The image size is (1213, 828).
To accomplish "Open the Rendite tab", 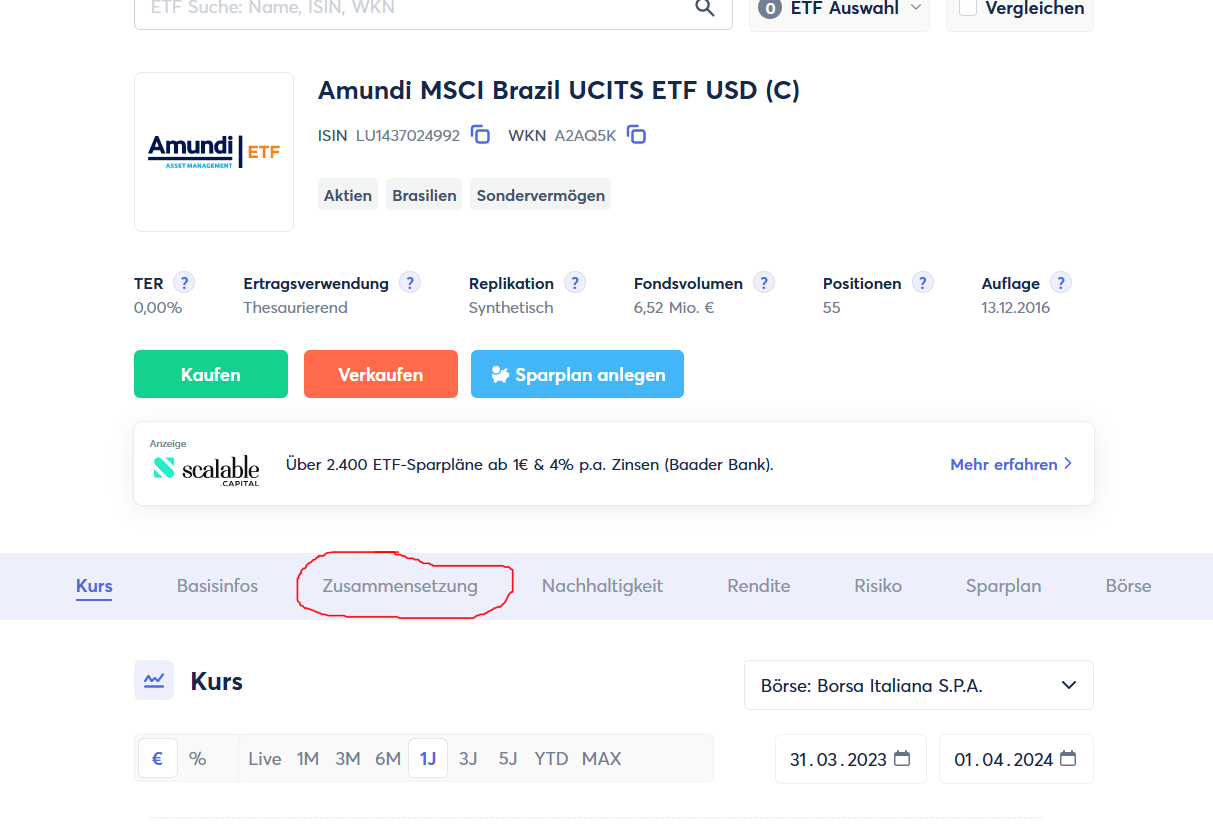I will (x=759, y=586).
